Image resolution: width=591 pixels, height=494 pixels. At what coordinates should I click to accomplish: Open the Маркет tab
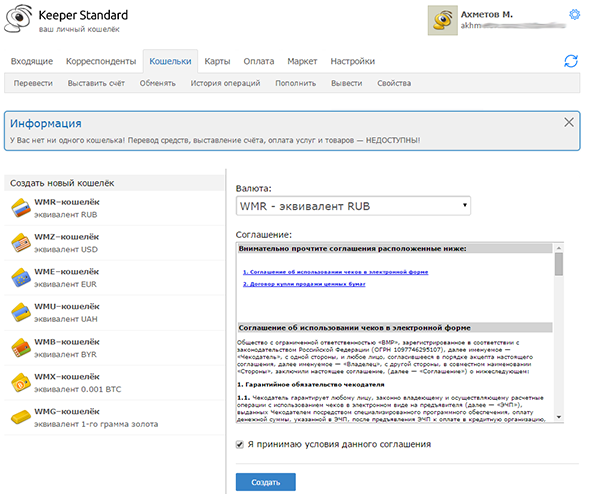coord(302,61)
